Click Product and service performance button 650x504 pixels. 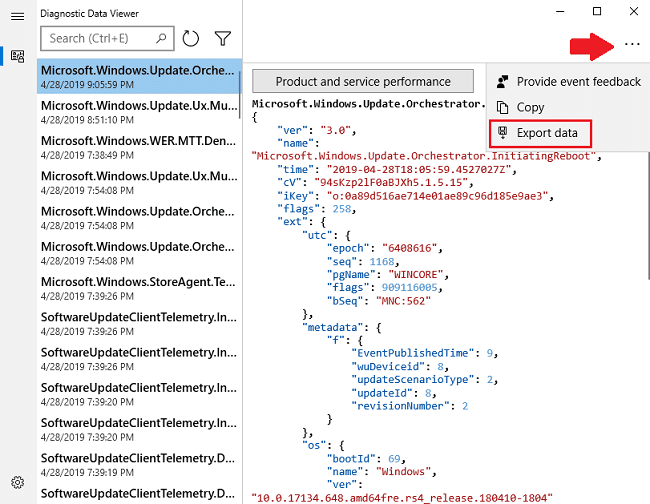coord(363,81)
